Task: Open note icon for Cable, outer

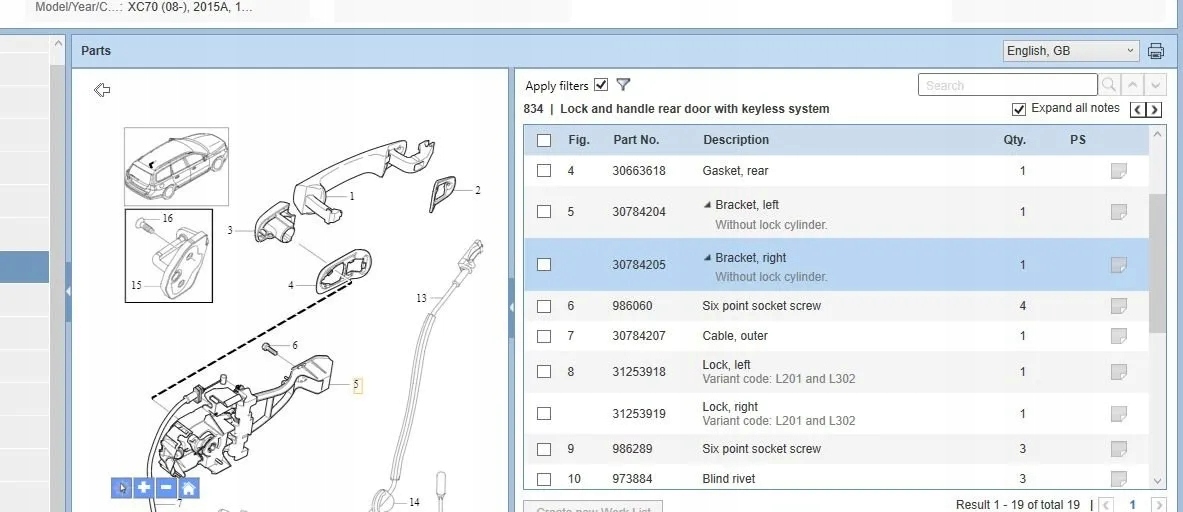Action: click(x=1119, y=336)
